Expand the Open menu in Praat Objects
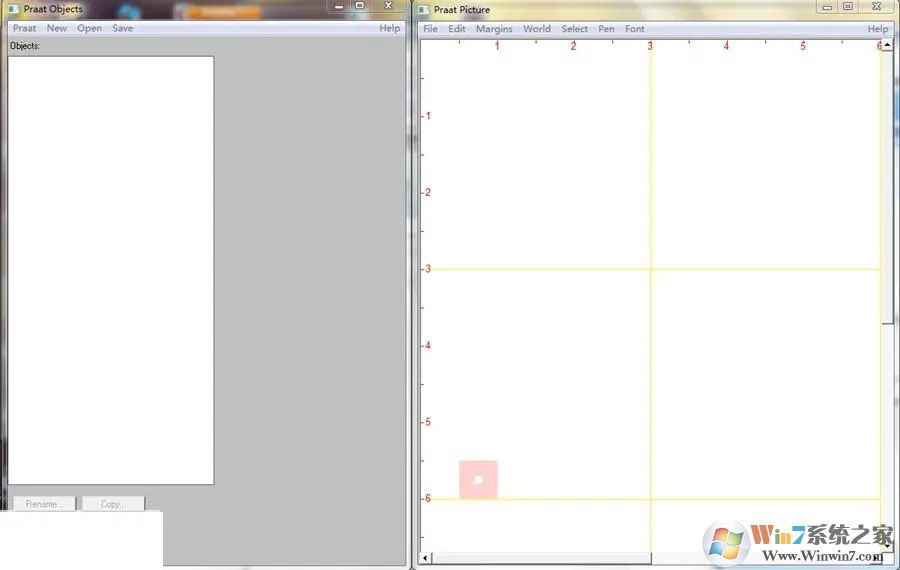This screenshot has height=570, width=900. 90,28
